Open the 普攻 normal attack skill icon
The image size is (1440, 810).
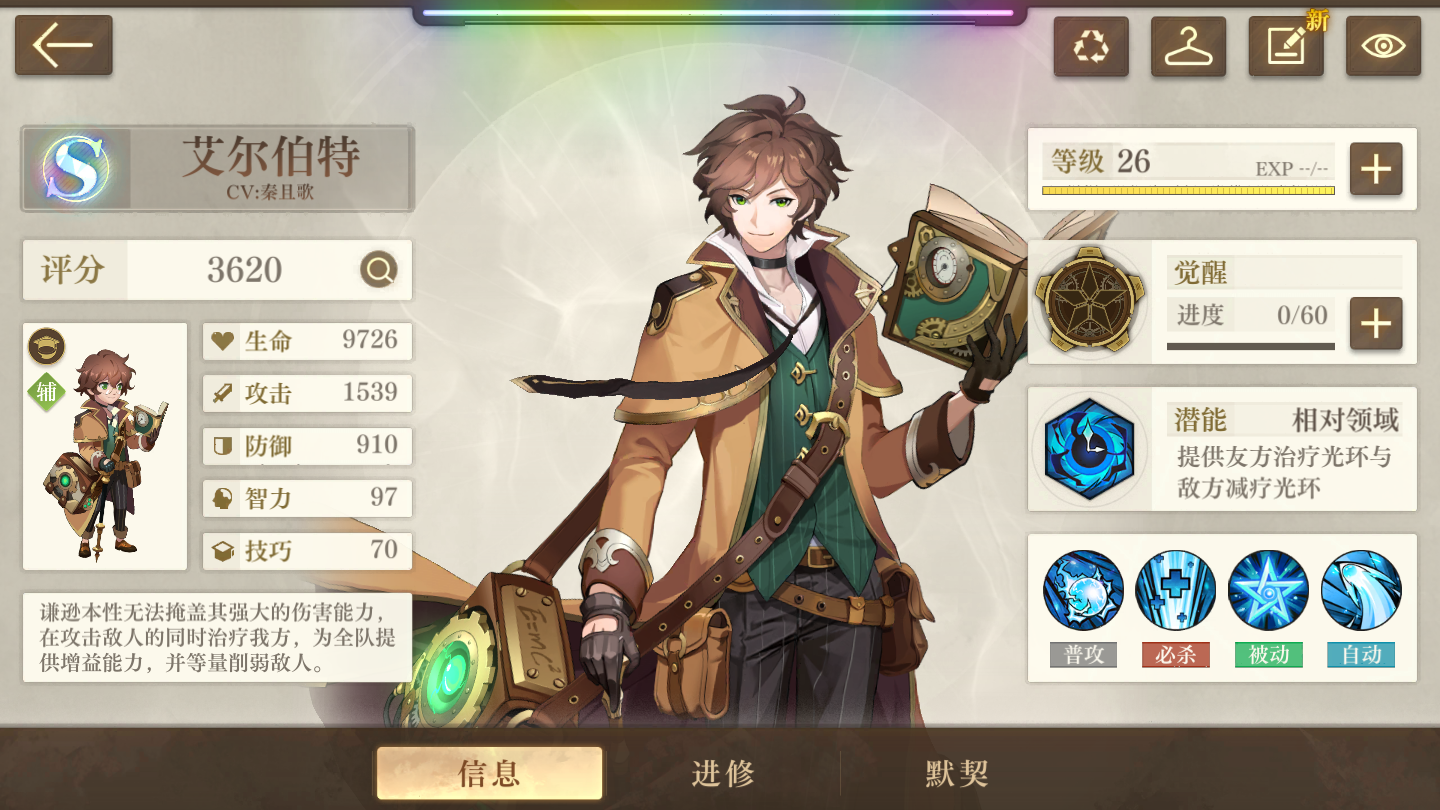tap(1083, 590)
